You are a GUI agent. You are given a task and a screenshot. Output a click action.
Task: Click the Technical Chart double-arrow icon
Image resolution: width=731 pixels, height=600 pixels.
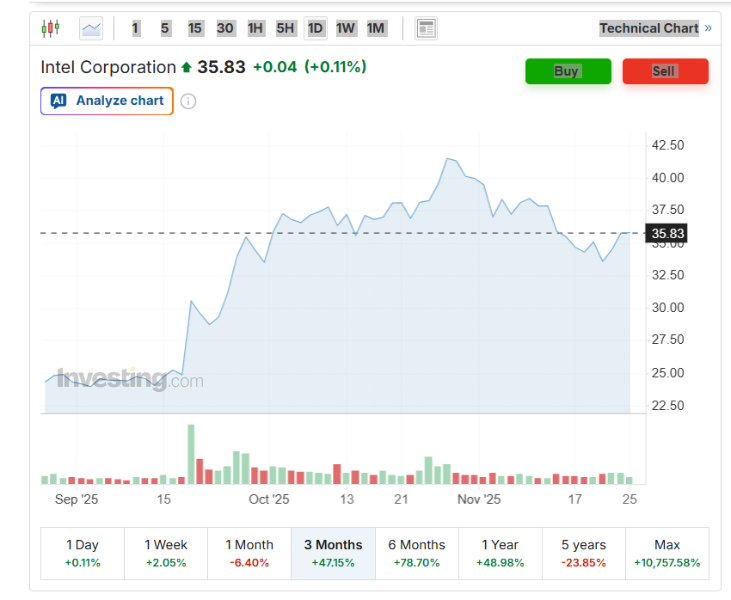[708, 28]
